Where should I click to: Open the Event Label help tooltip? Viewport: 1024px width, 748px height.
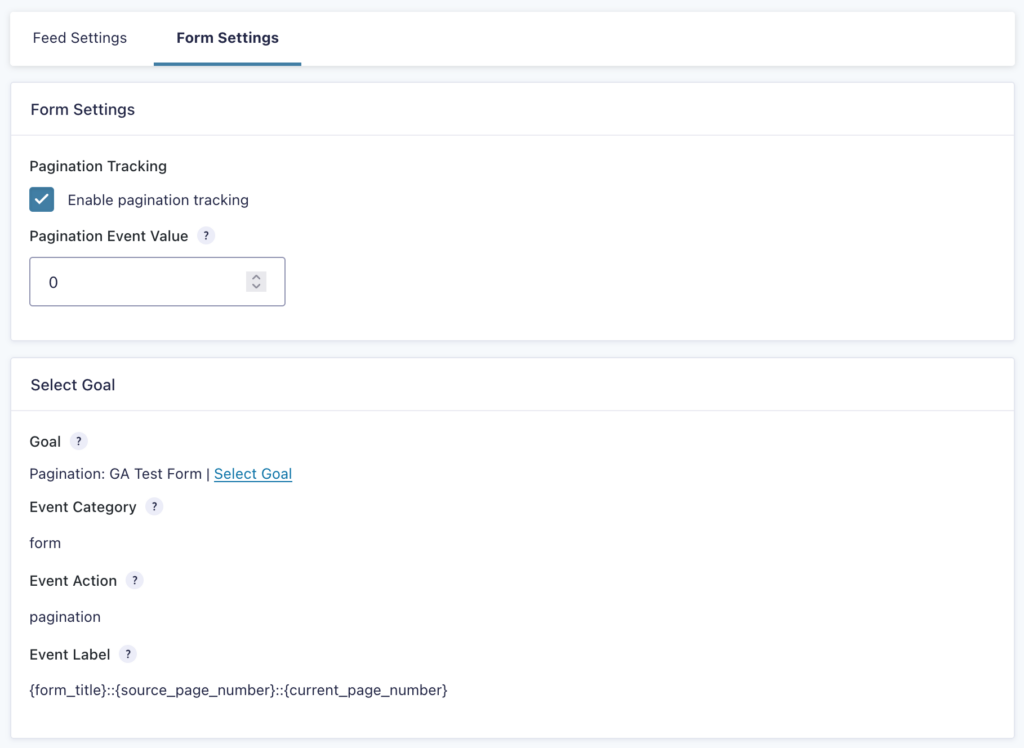pyautogui.click(x=127, y=654)
